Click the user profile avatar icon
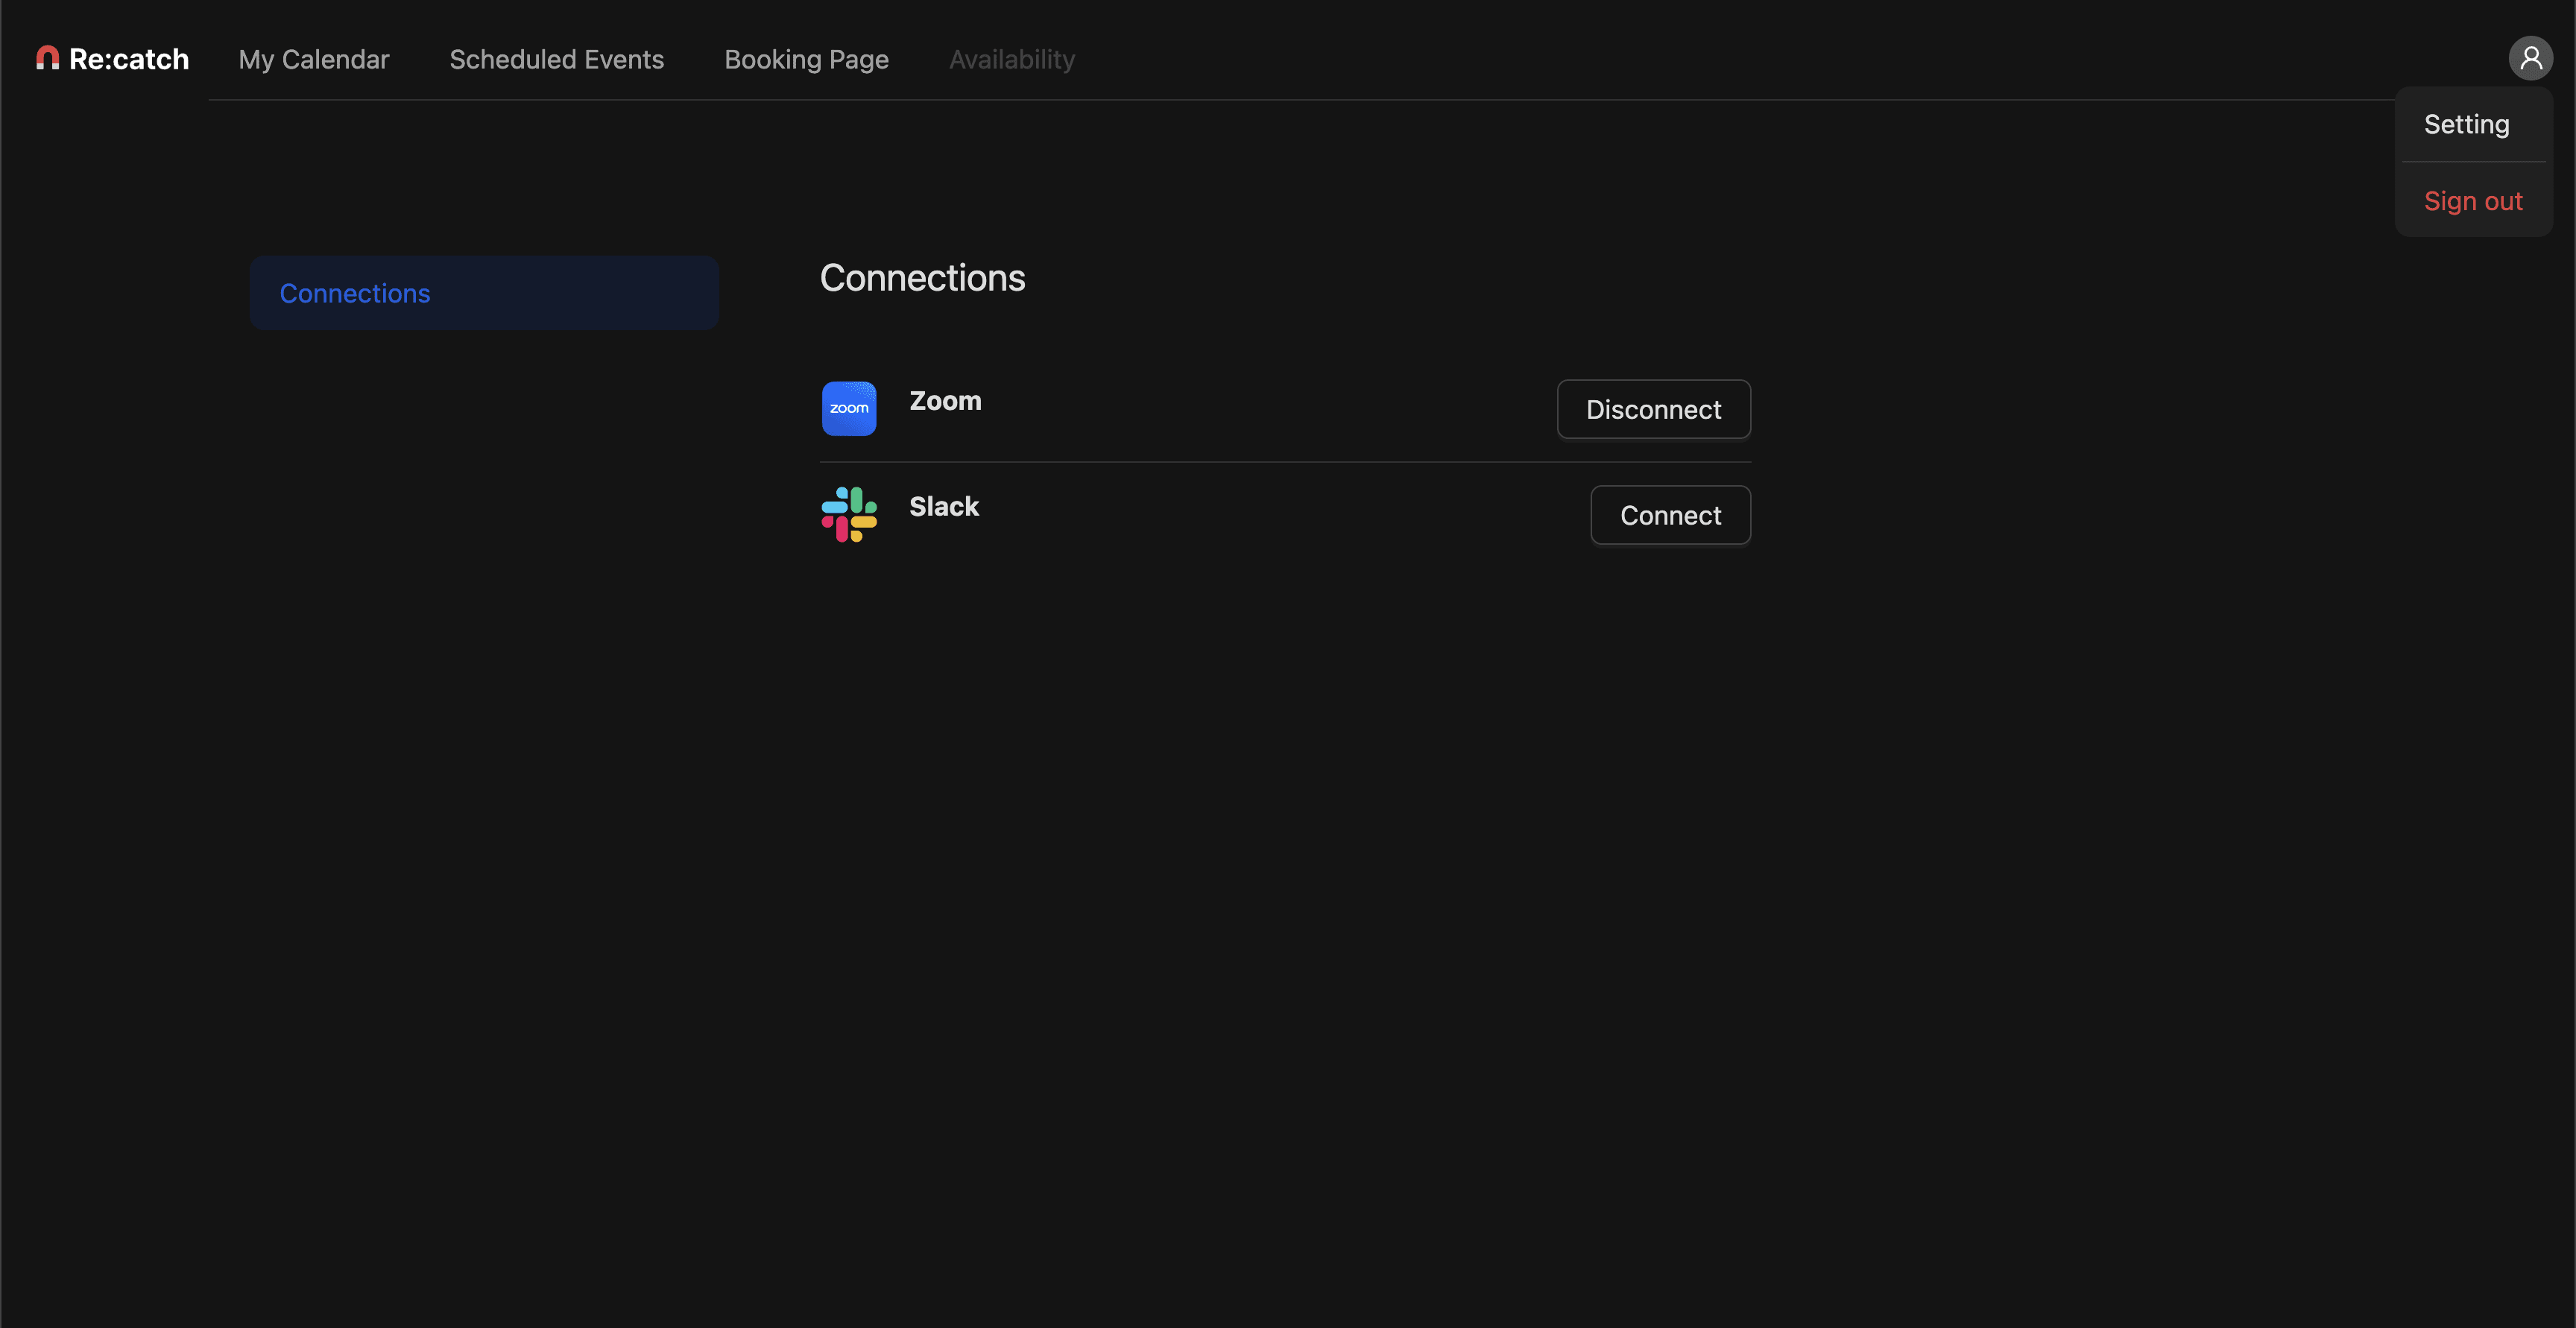Image resolution: width=2576 pixels, height=1328 pixels. pyautogui.click(x=2530, y=58)
